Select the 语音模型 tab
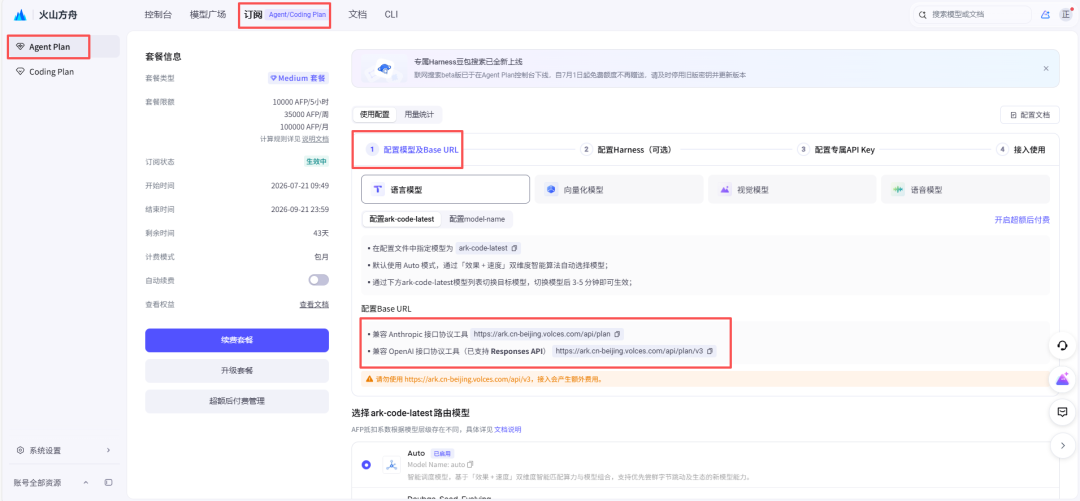The width and height of the screenshot is (1080, 501). point(965,190)
